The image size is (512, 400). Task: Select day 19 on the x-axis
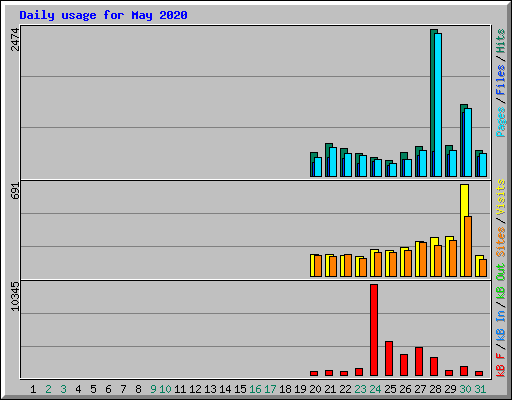pos(300,389)
